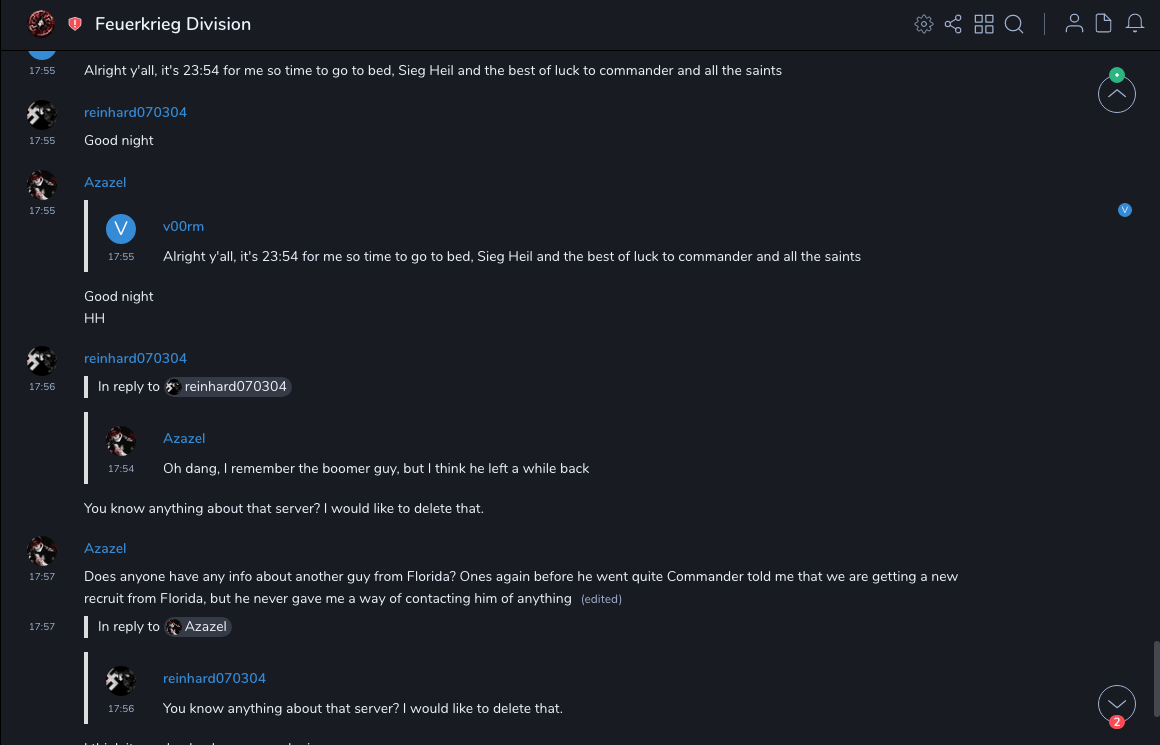The image size is (1160, 745).
Task: Click the room avatar in the header
Action: (42, 23)
